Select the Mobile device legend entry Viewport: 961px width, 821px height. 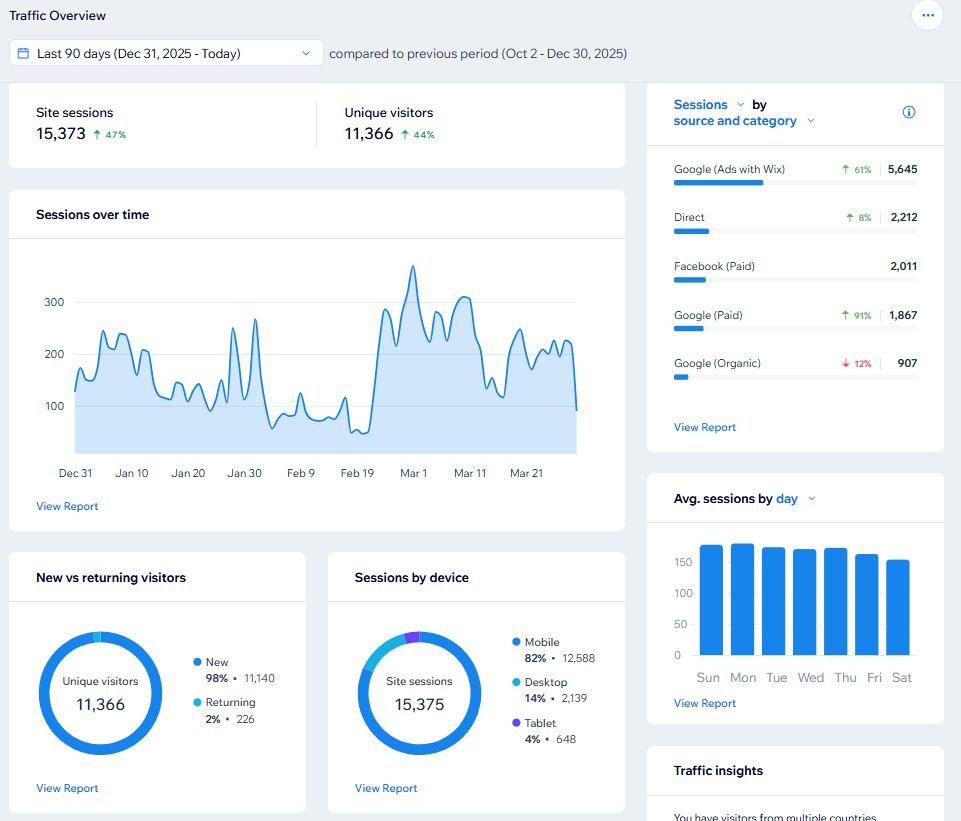tap(553, 649)
